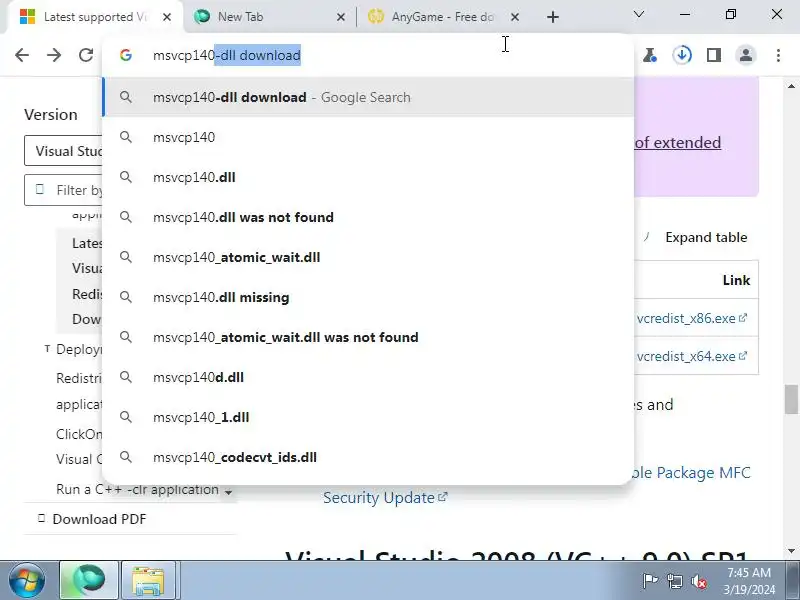This screenshot has width=800, height=600.
Task: Open 'Run a C++ -clr application' item
Action: [138, 489]
